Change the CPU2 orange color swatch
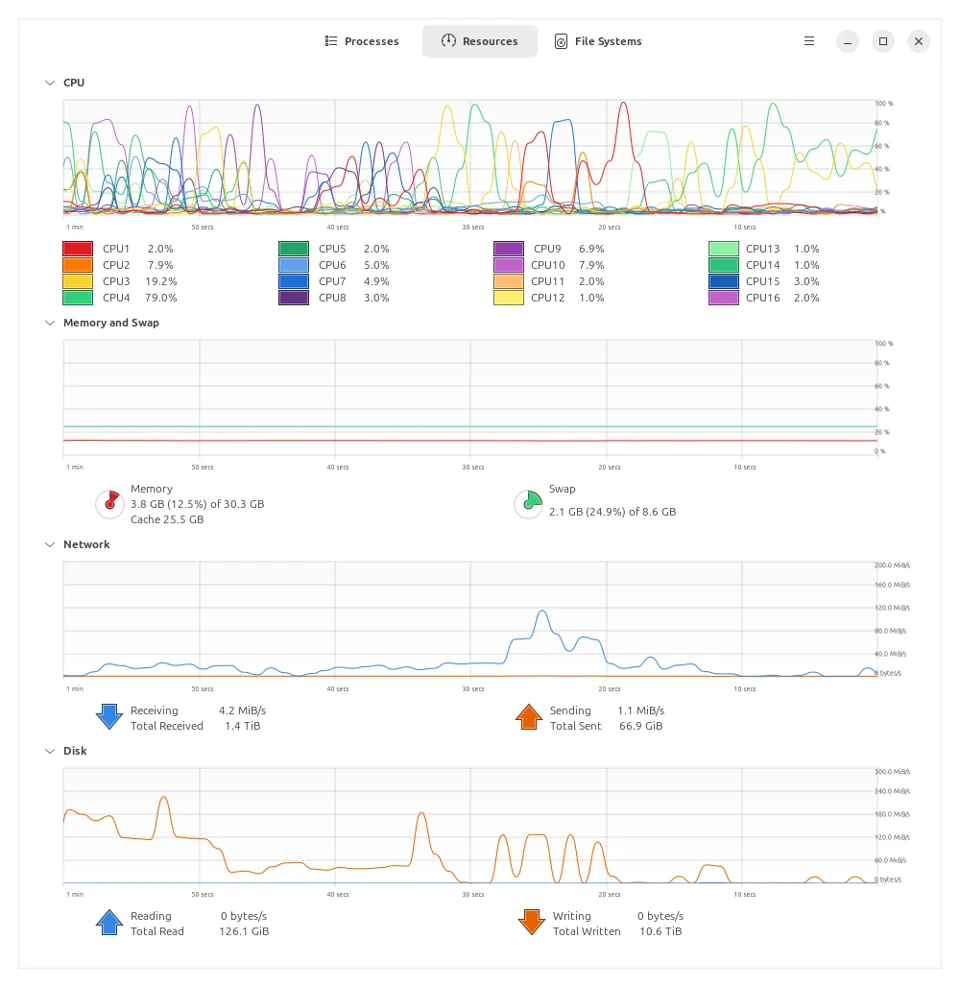This screenshot has height=987, width=960. (x=77, y=265)
